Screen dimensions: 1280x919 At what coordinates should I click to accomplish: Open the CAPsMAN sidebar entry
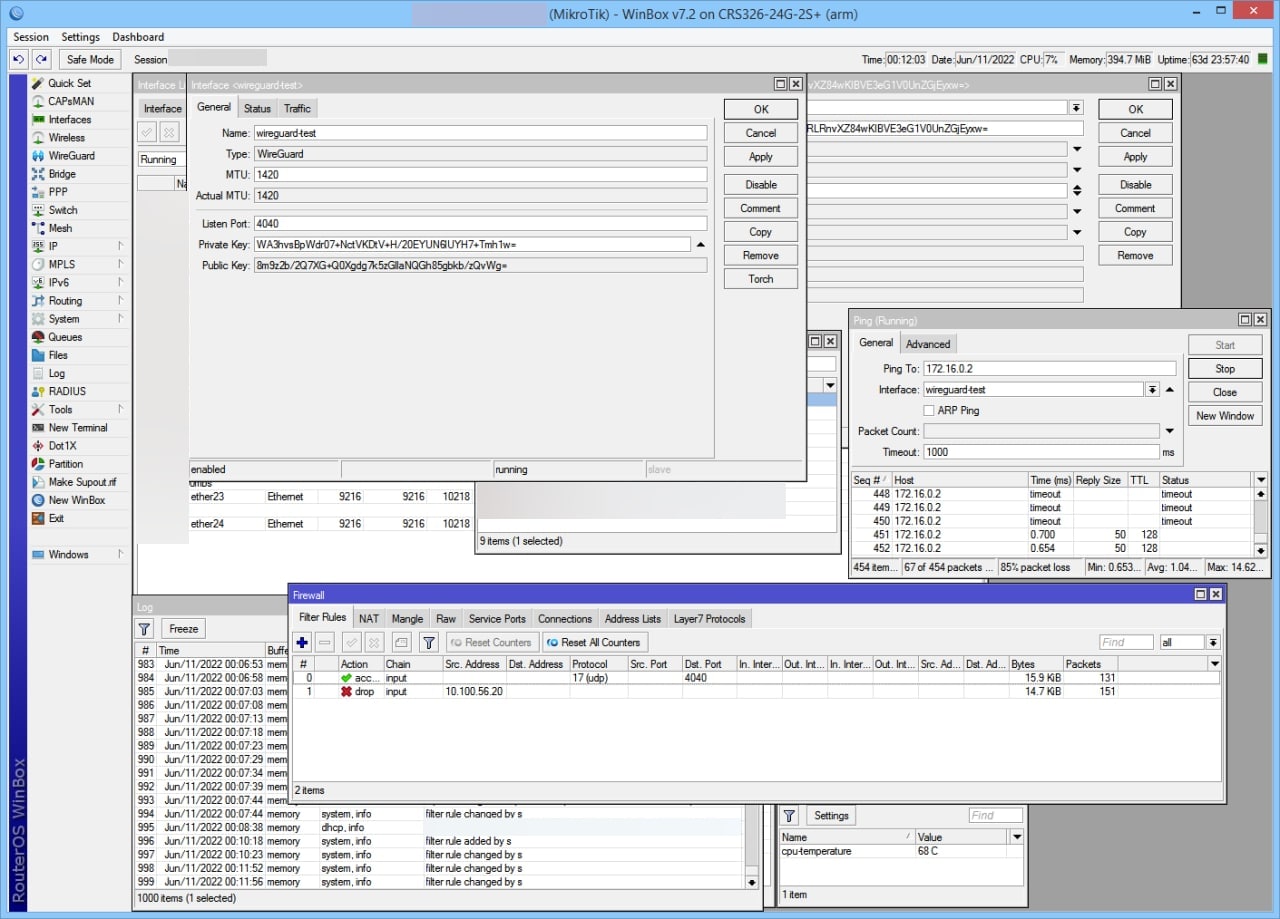[71, 101]
